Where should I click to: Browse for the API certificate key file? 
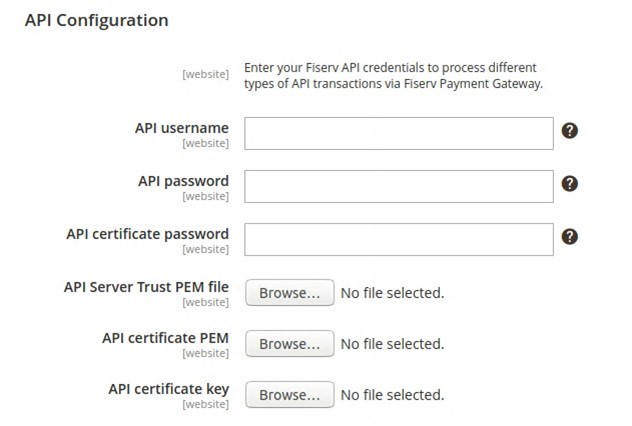(290, 395)
